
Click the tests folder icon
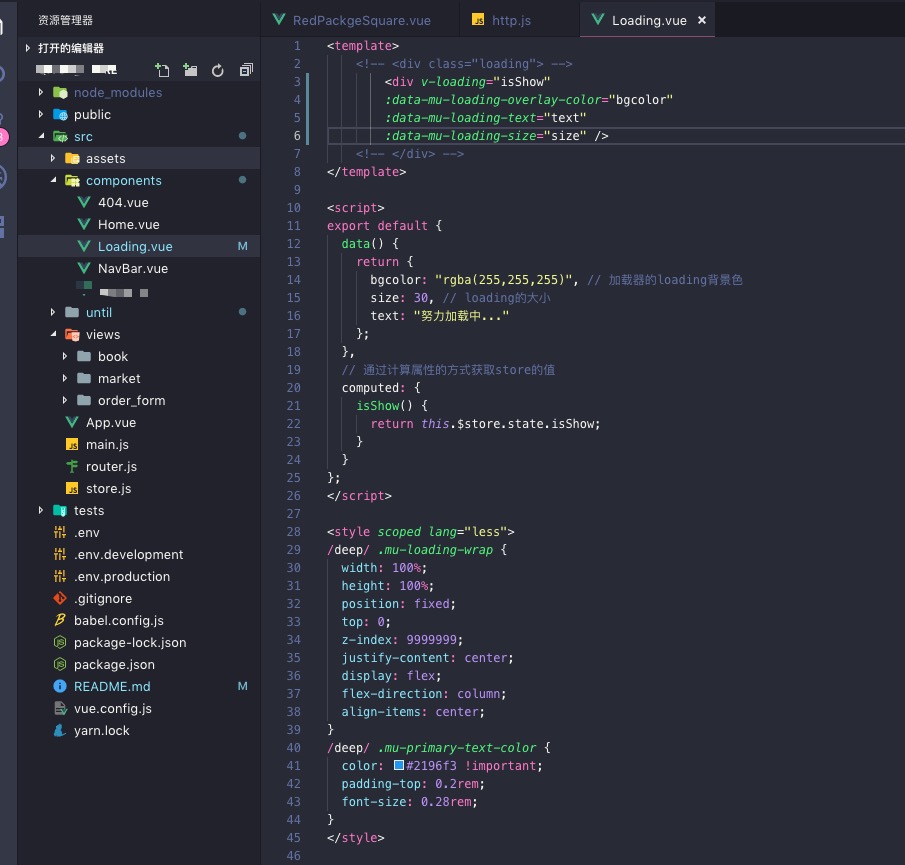pyautogui.click(x=60, y=510)
